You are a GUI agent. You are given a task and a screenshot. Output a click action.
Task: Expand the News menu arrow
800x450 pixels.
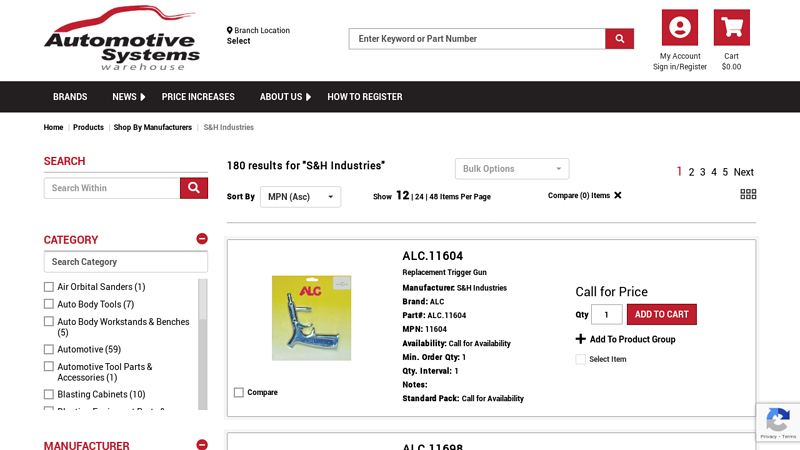143,97
